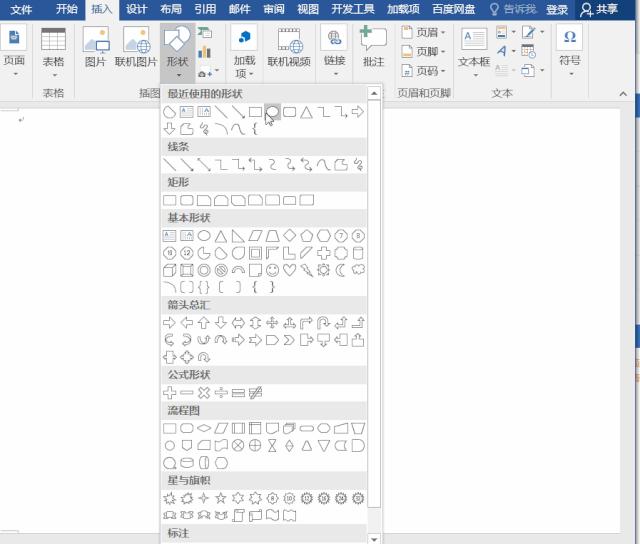The image size is (640, 544).
Task: Choose the smiley face shape
Action: [x=272, y=270]
